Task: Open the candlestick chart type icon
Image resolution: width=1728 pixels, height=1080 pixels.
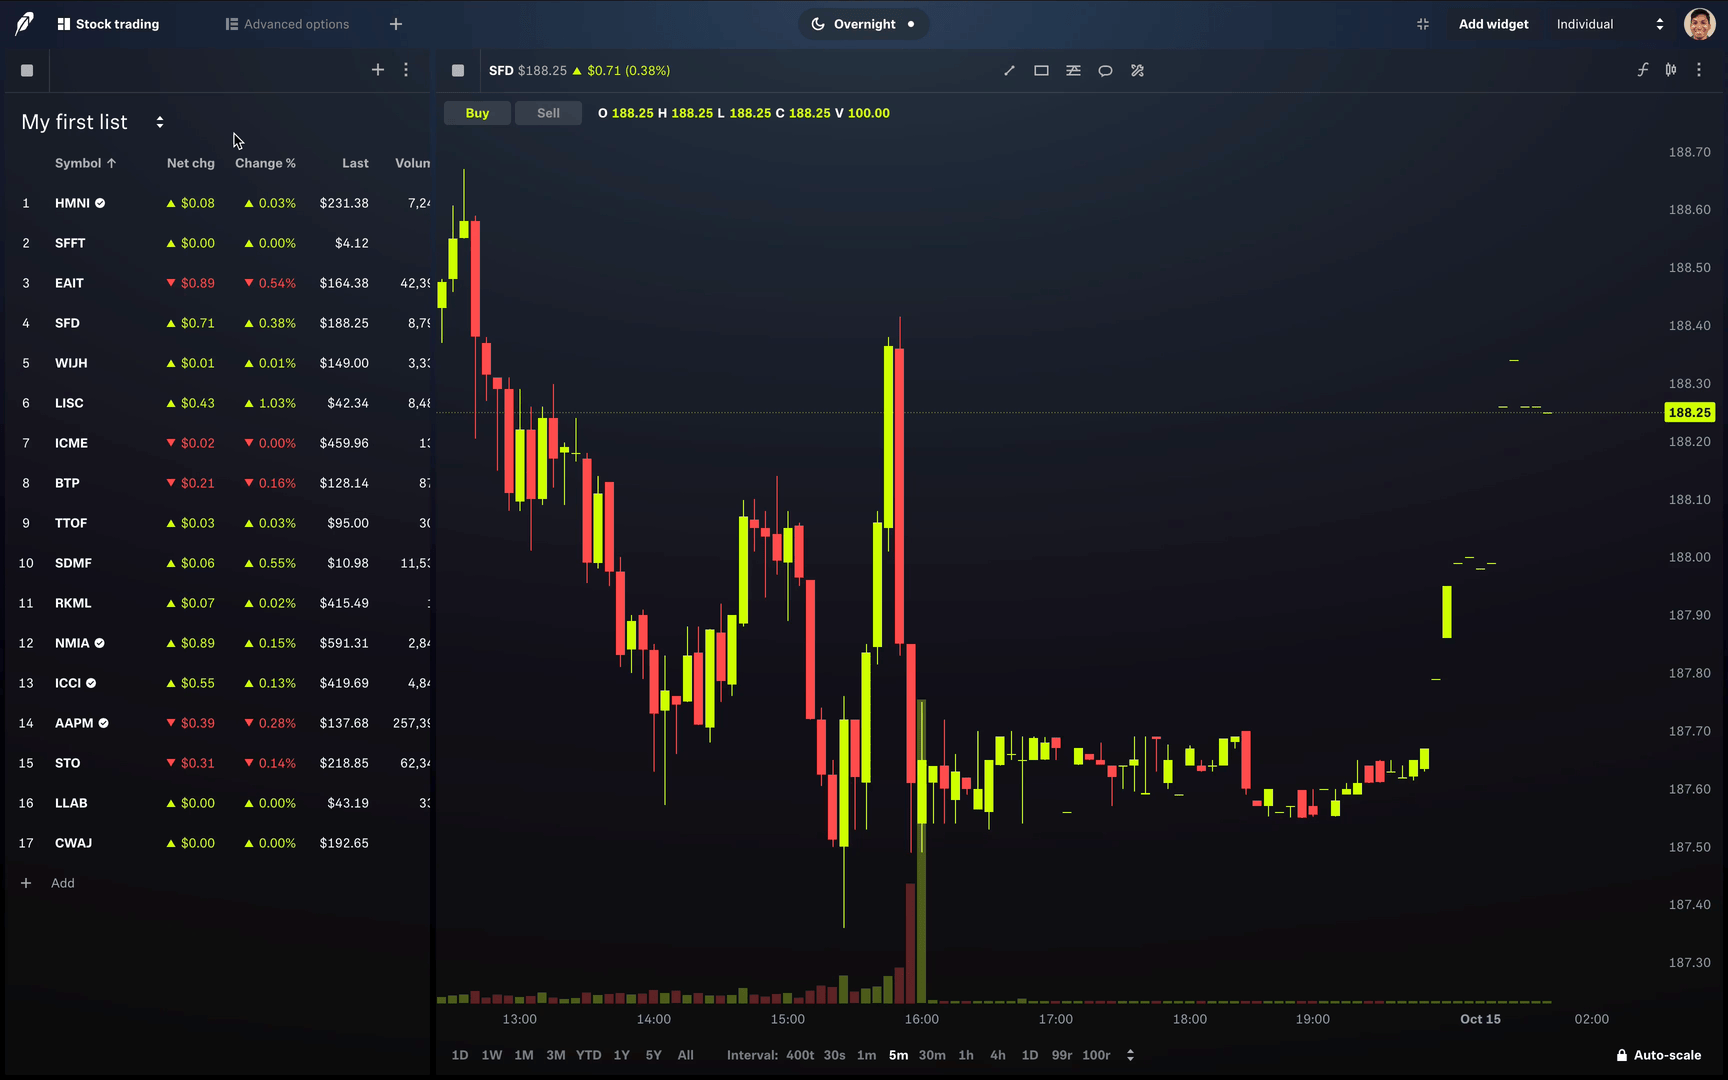Action: (1671, 70)
